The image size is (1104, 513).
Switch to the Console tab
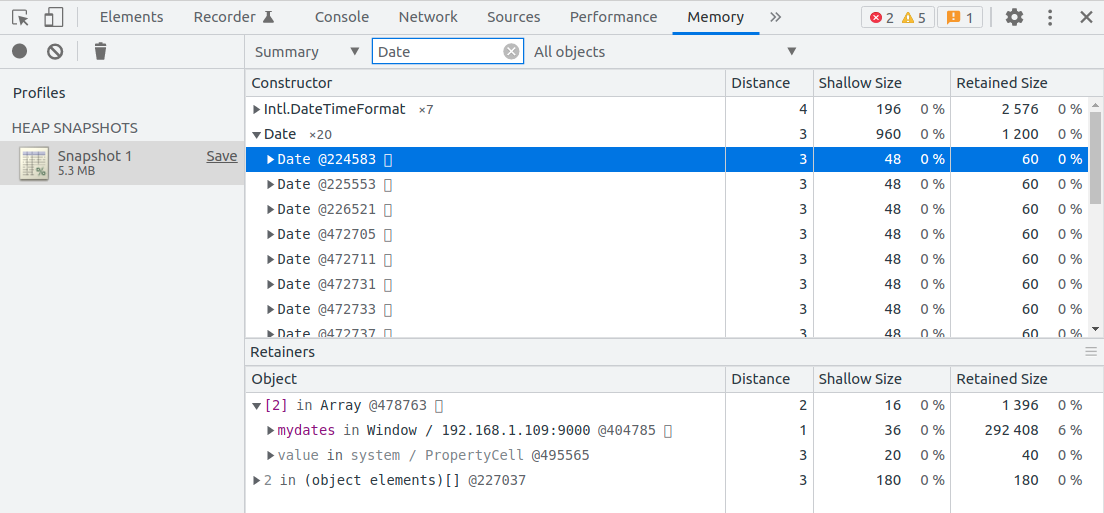pos(342,17)
